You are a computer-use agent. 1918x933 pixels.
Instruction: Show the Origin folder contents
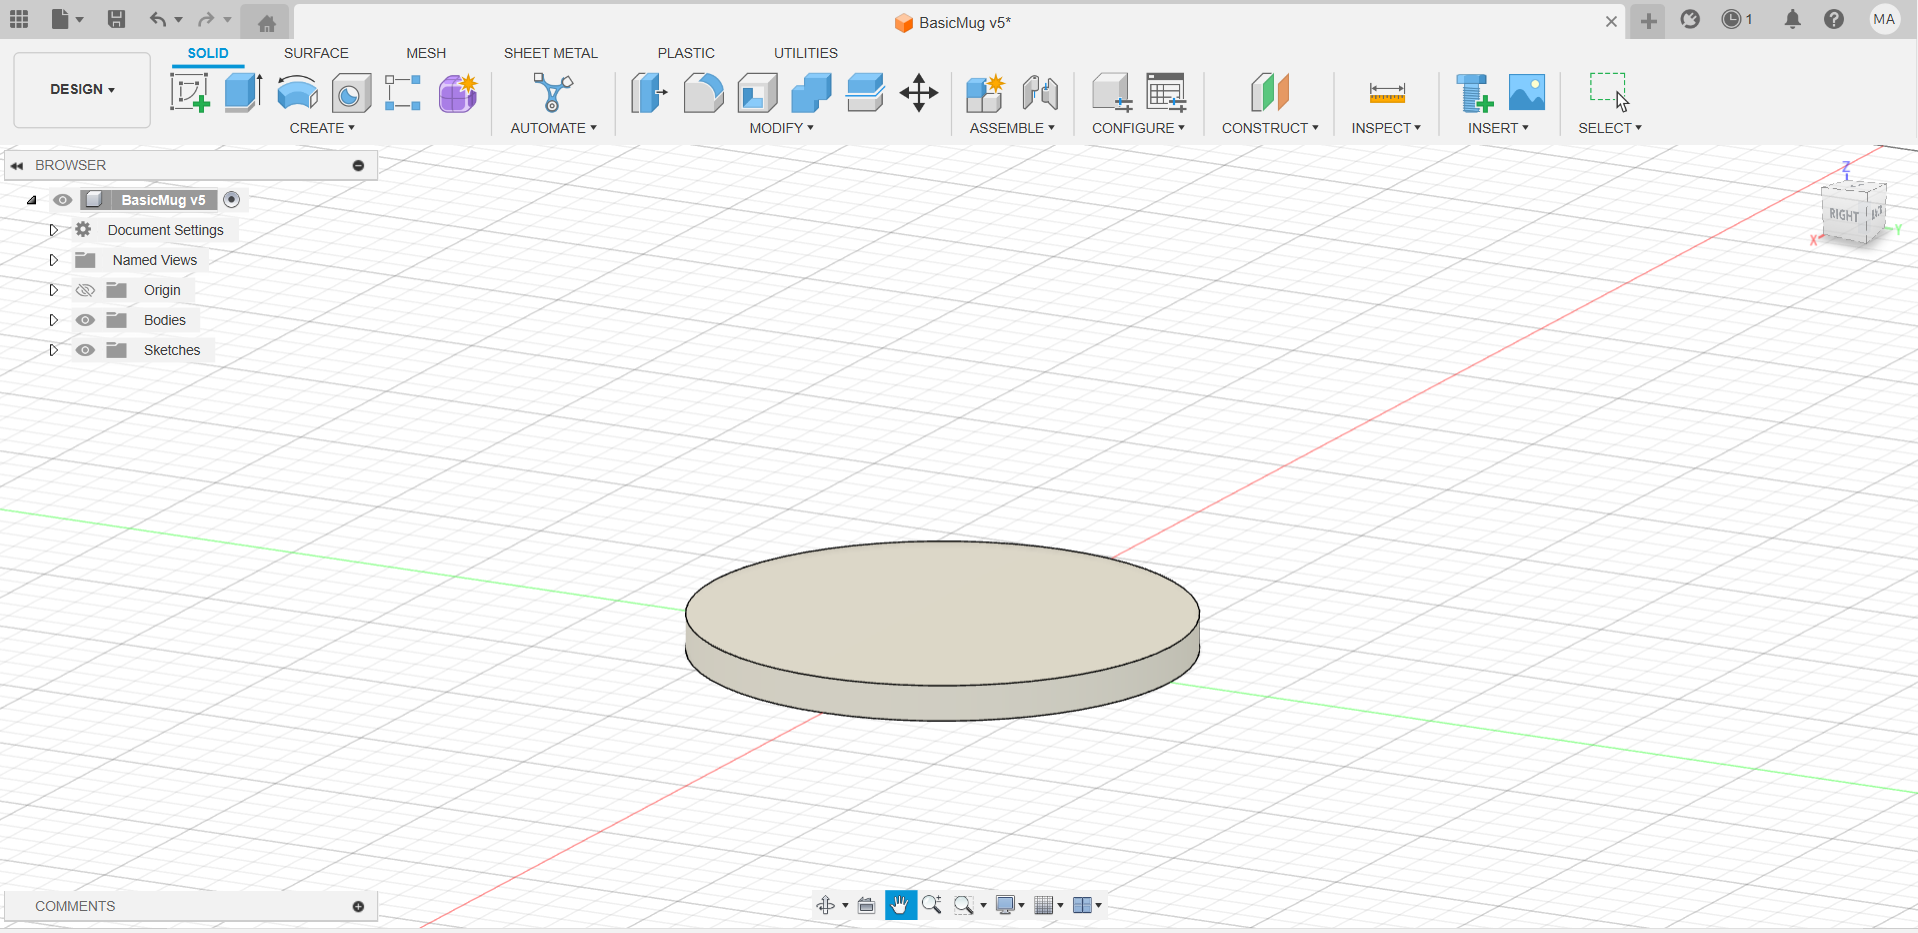tap(53, 290)
